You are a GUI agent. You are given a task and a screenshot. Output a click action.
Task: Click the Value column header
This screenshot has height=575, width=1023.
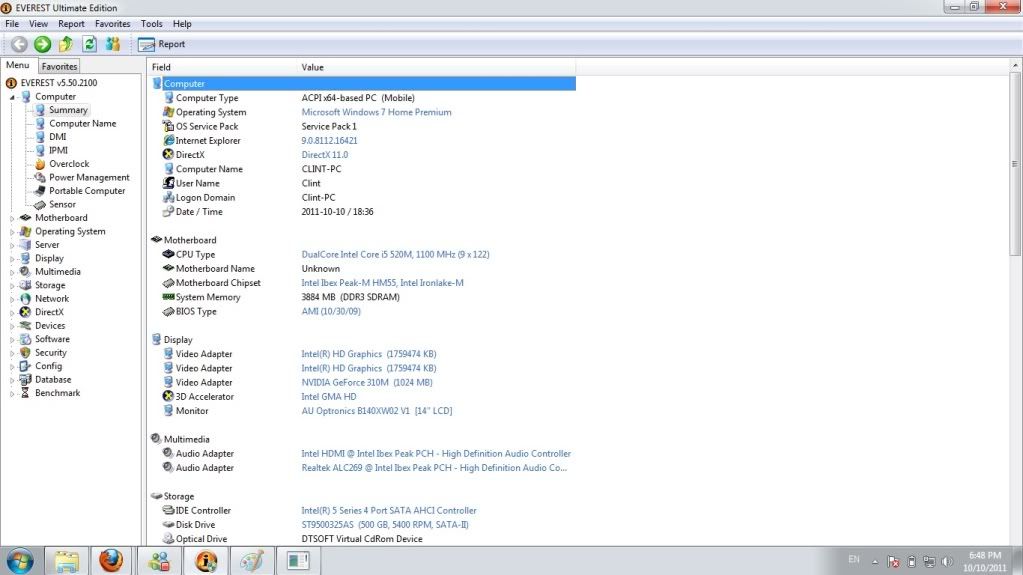312,67
